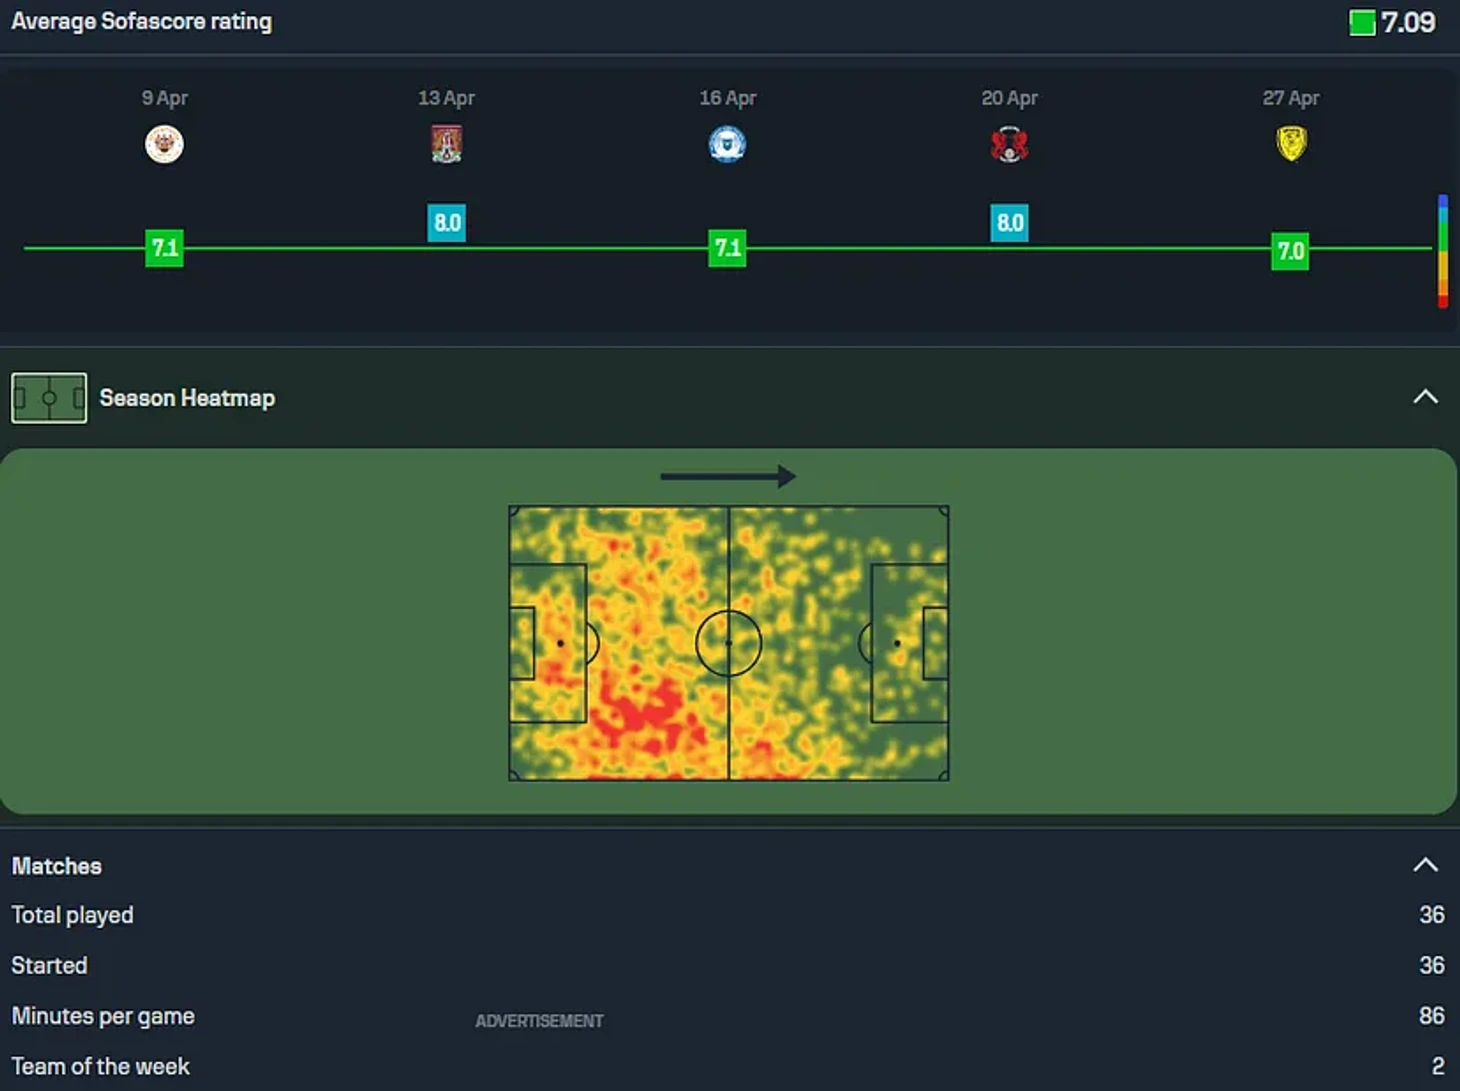1460x1091 pixels.
Task: Click the Season Heatmap heading
Action: pos(187,398)
